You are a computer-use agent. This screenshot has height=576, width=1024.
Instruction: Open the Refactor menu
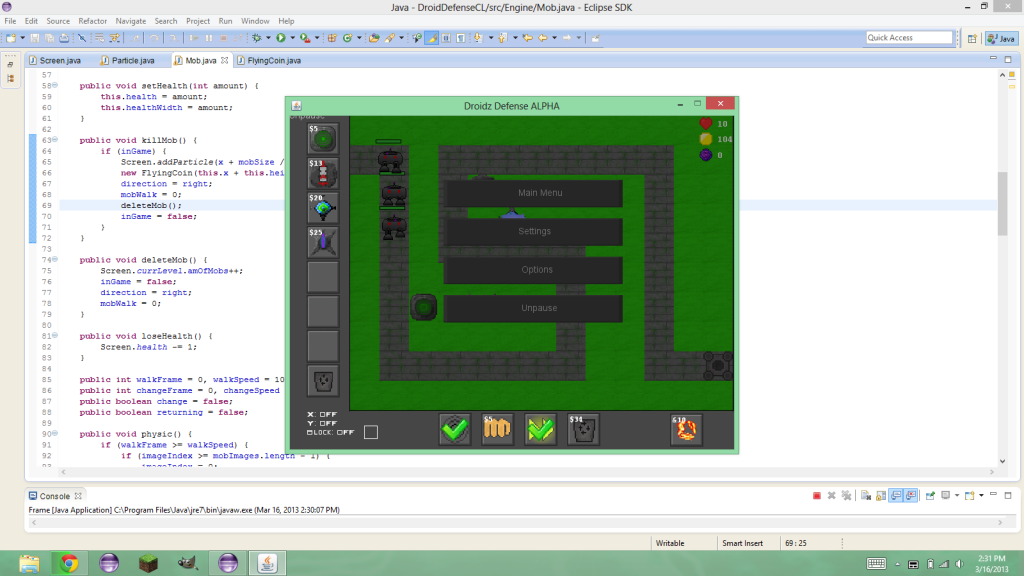93,21
